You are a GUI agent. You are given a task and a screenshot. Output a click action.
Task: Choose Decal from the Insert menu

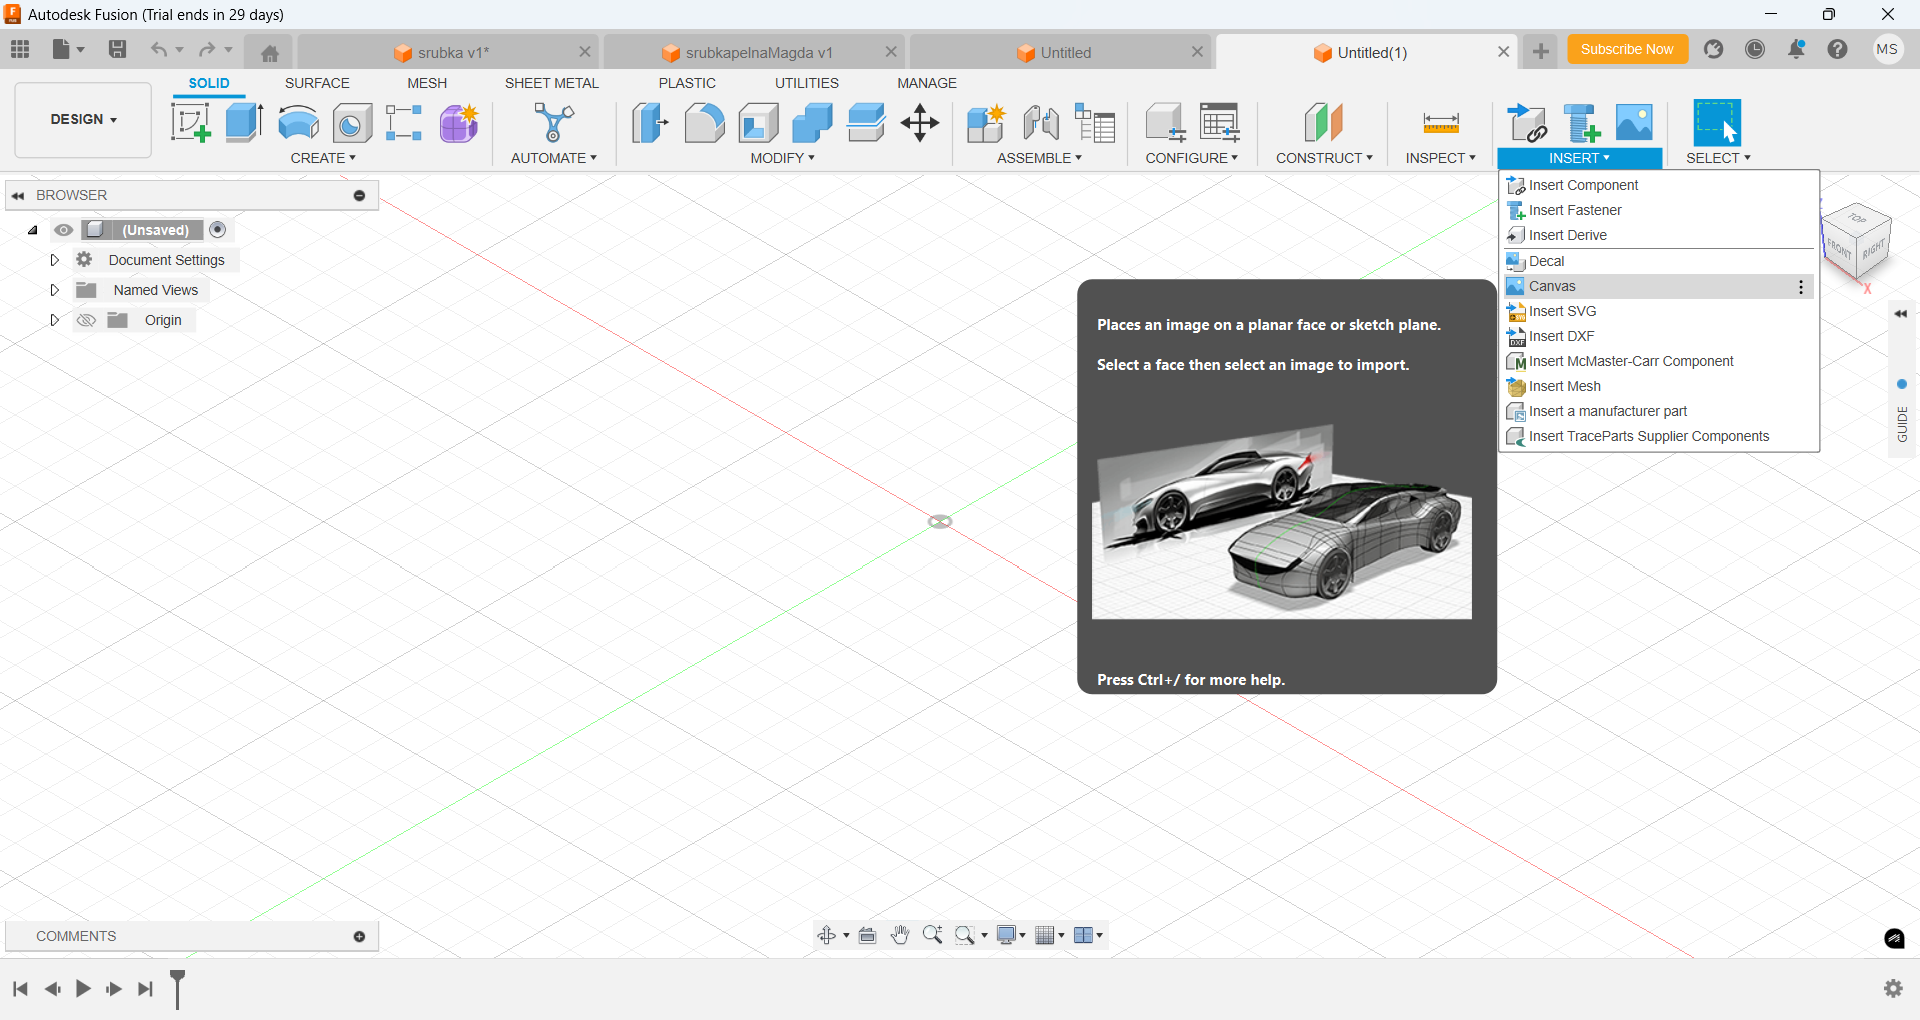[1659, 261]
